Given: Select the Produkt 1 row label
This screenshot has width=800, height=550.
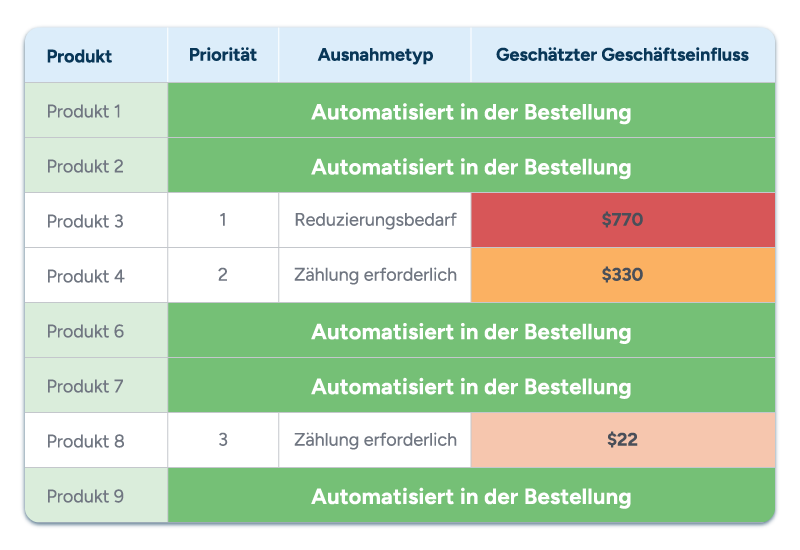Looking at the screenshot, I should click(96, 111).
